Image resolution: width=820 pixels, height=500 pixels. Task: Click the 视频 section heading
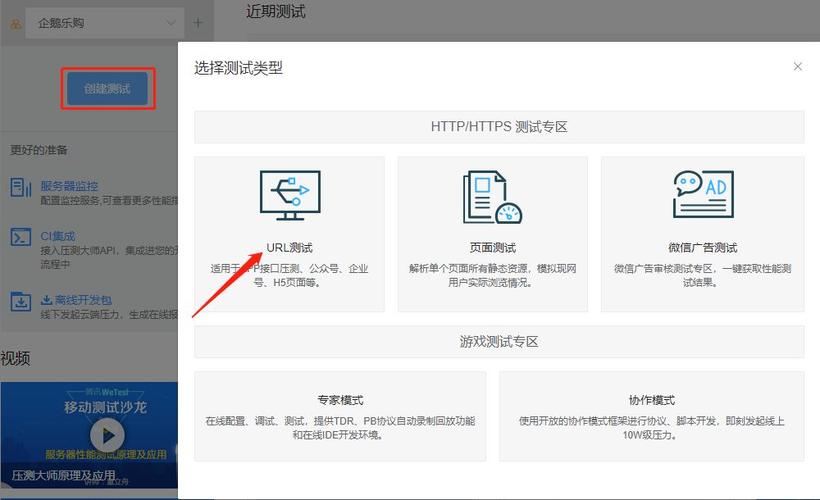[x=15, y=358]
